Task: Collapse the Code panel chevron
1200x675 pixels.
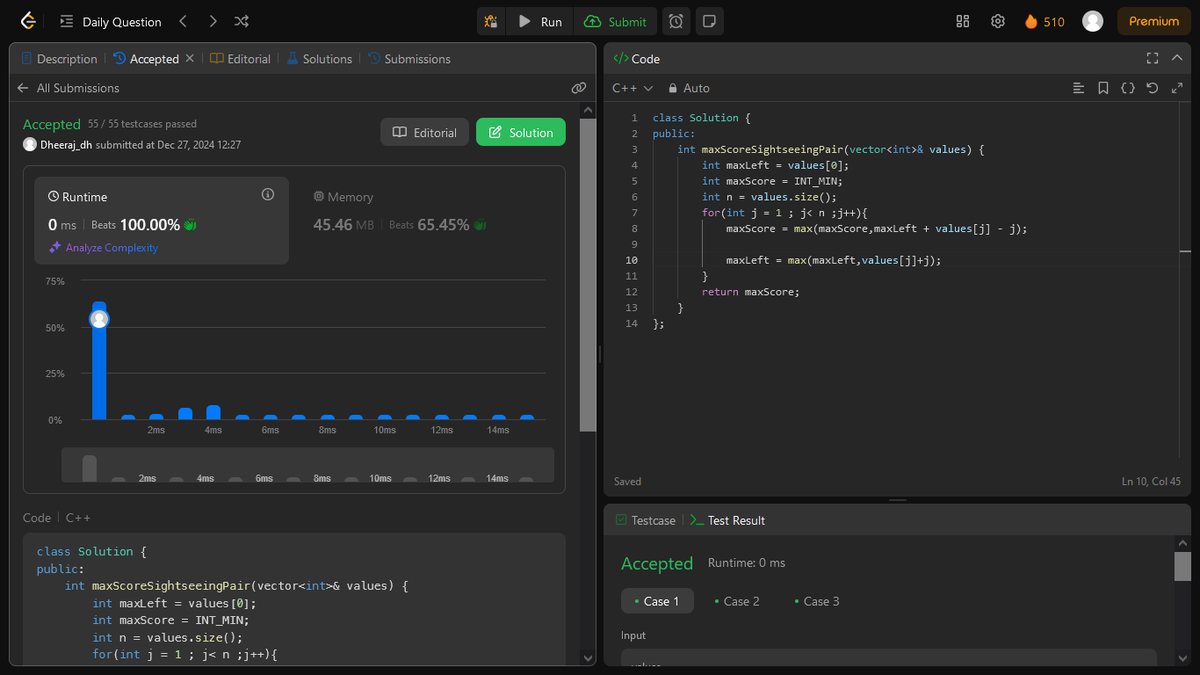Action: point(1177,59)
